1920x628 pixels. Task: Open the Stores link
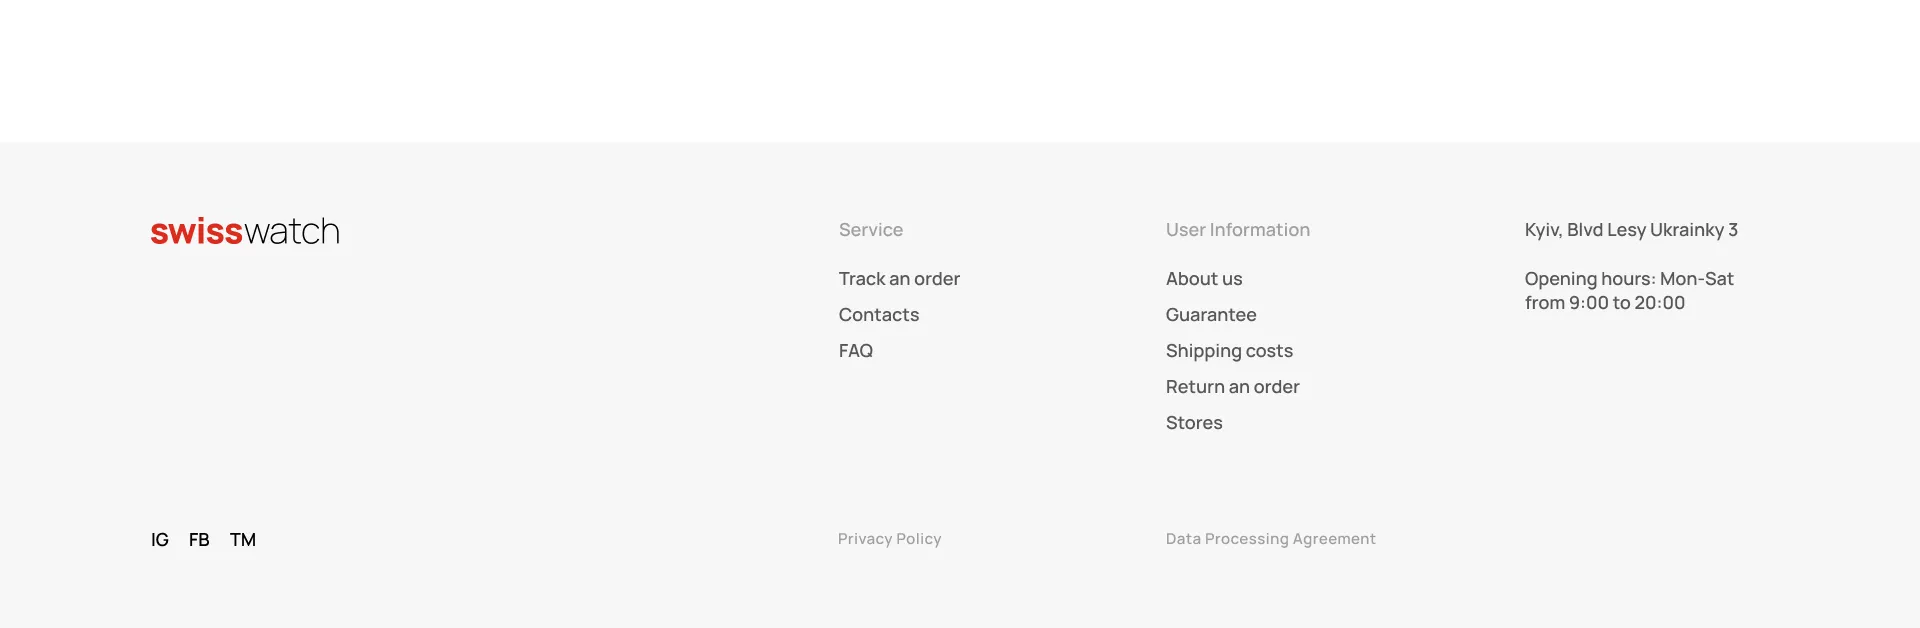coord(1194,423)
